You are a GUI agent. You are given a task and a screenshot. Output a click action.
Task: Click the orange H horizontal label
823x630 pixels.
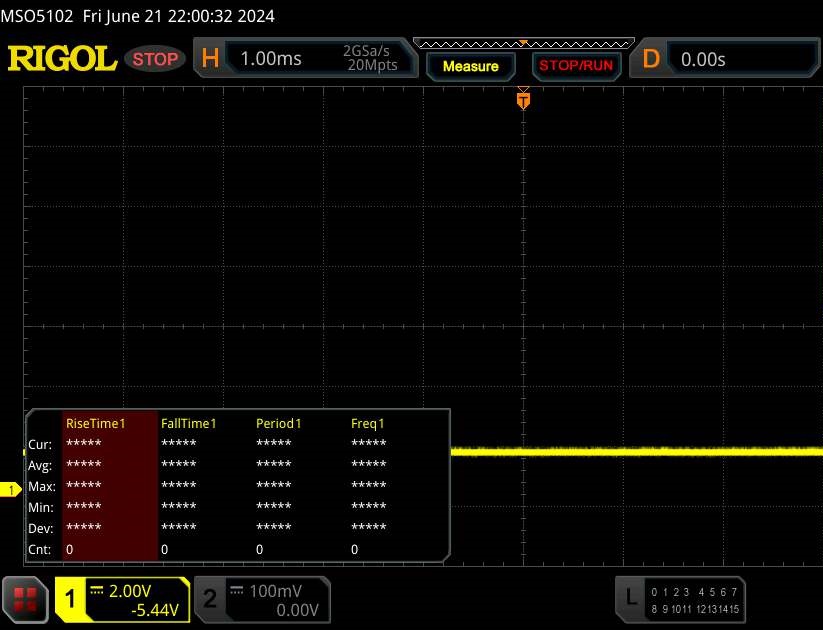point(210,58)
